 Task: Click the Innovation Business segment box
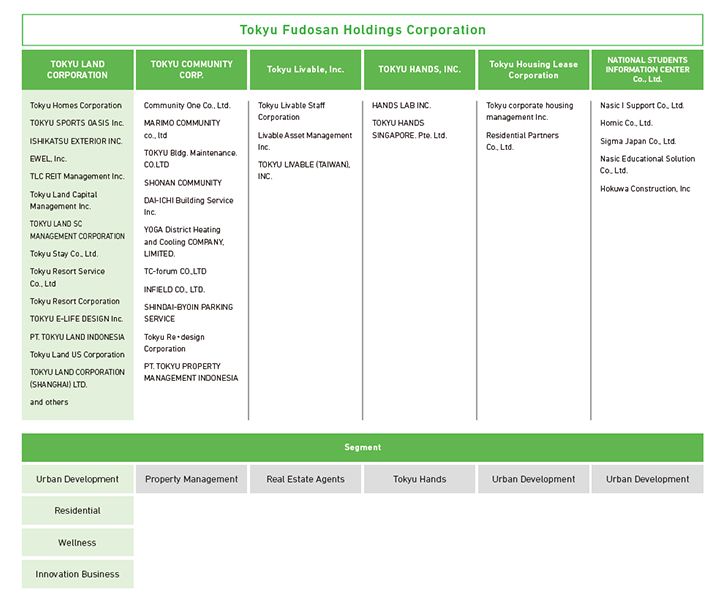[77, 574]
